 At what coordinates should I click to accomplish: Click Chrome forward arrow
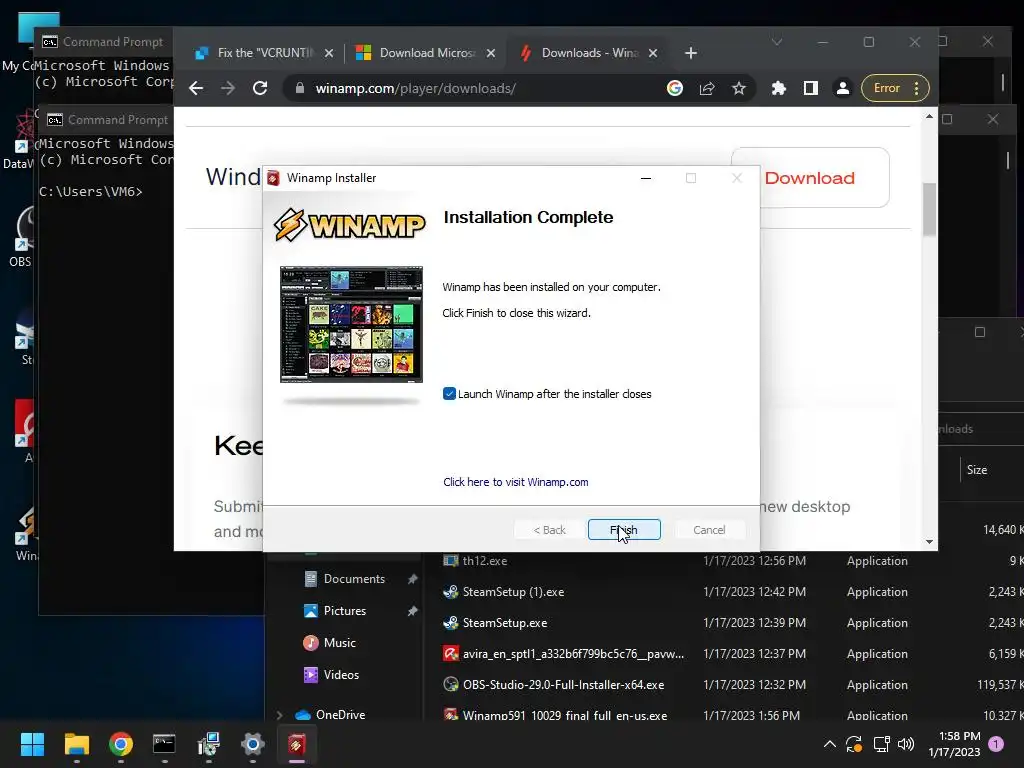point(228,88)
